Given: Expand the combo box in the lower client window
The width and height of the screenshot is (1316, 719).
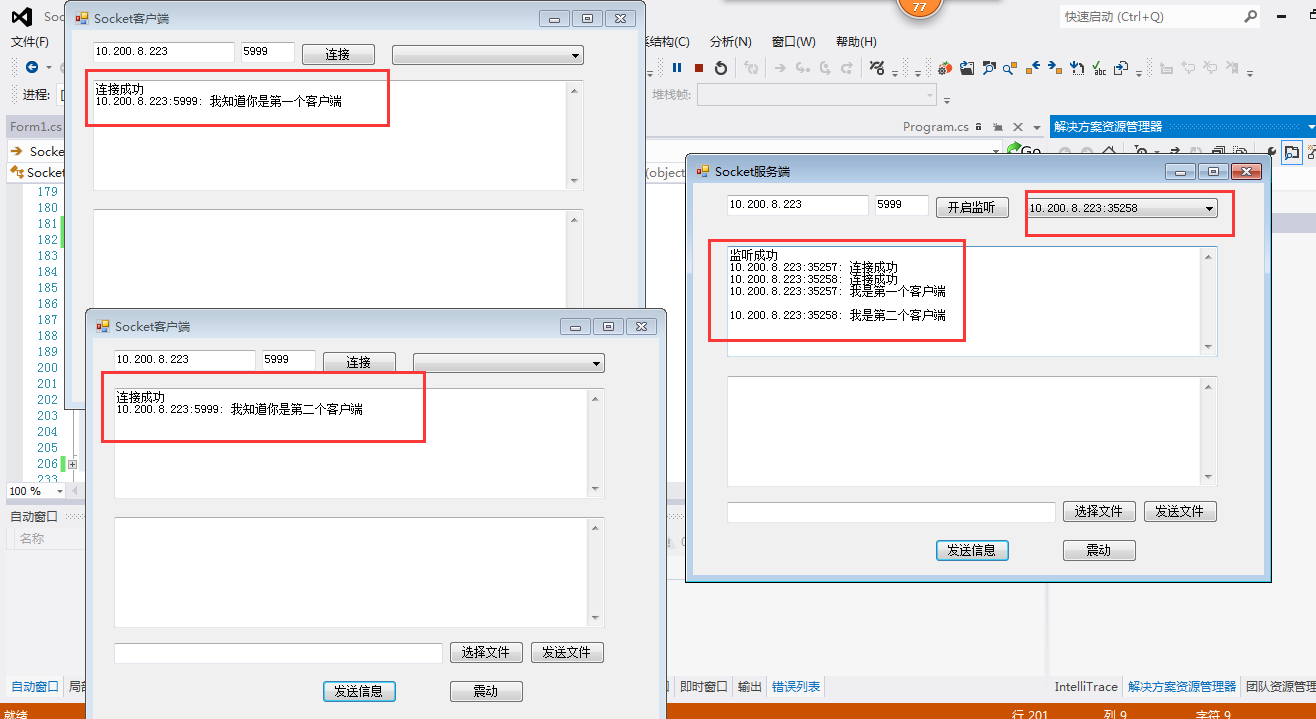Looking at the screenshot, I should coord(597,363).
